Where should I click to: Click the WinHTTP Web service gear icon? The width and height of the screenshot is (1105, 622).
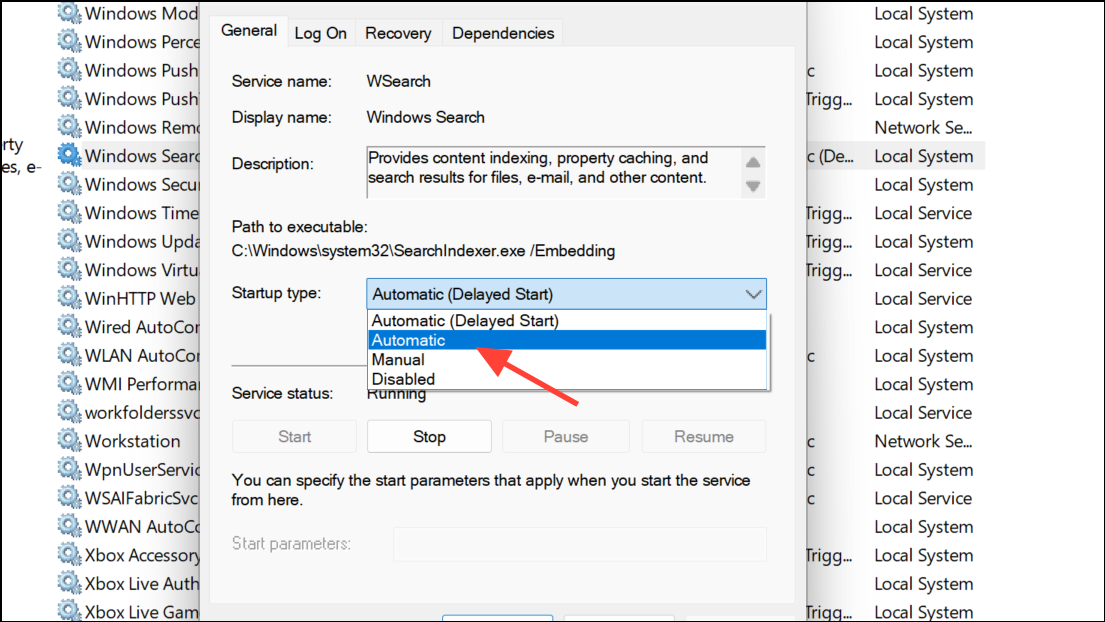point(69,297)
